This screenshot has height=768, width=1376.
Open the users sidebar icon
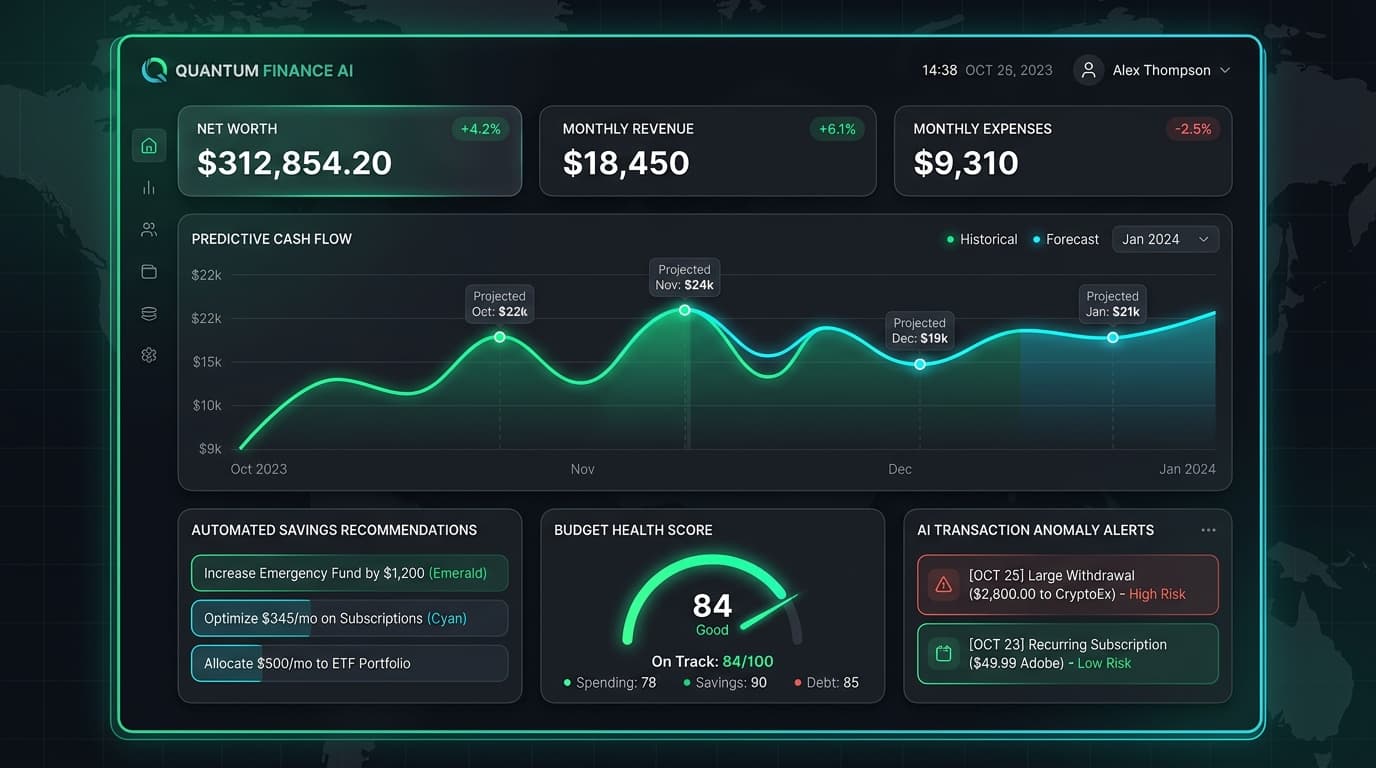[x=149, y=230]
